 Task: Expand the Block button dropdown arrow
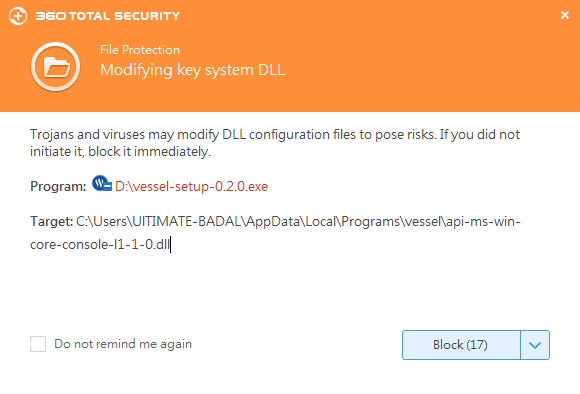(535, 345)
